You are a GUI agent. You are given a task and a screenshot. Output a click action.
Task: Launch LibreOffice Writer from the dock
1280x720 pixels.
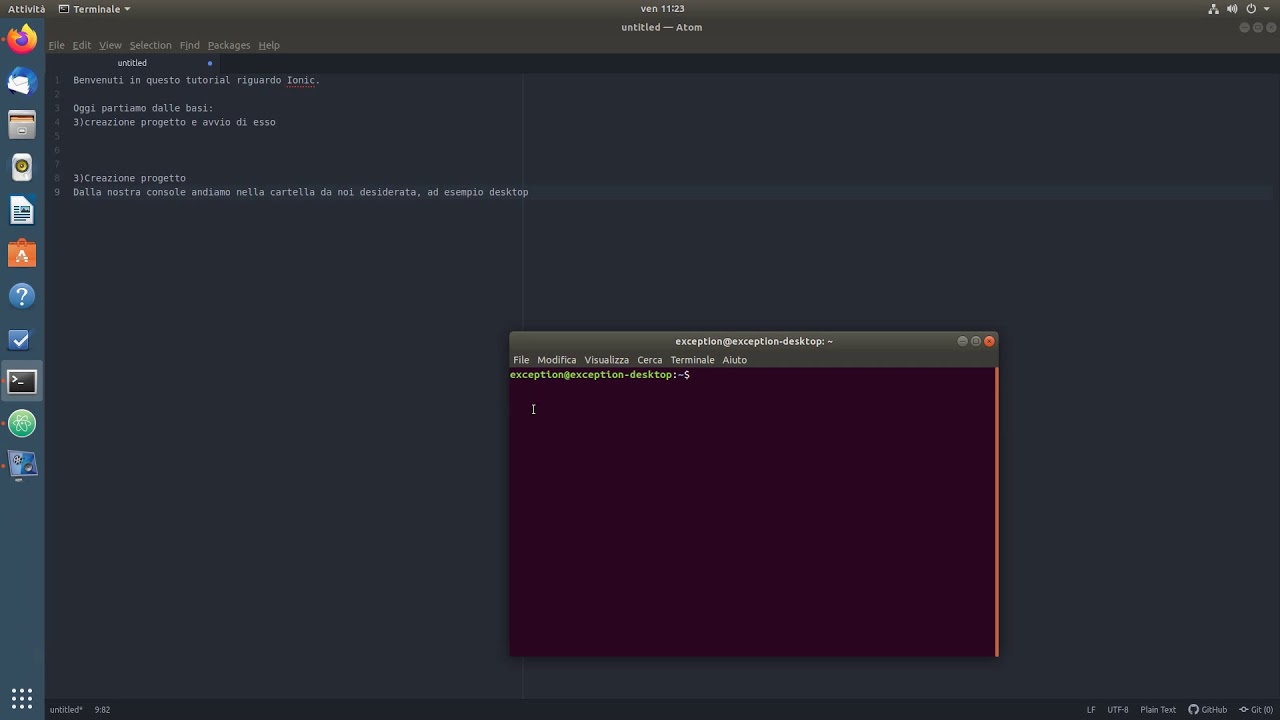tap(22, 211)
